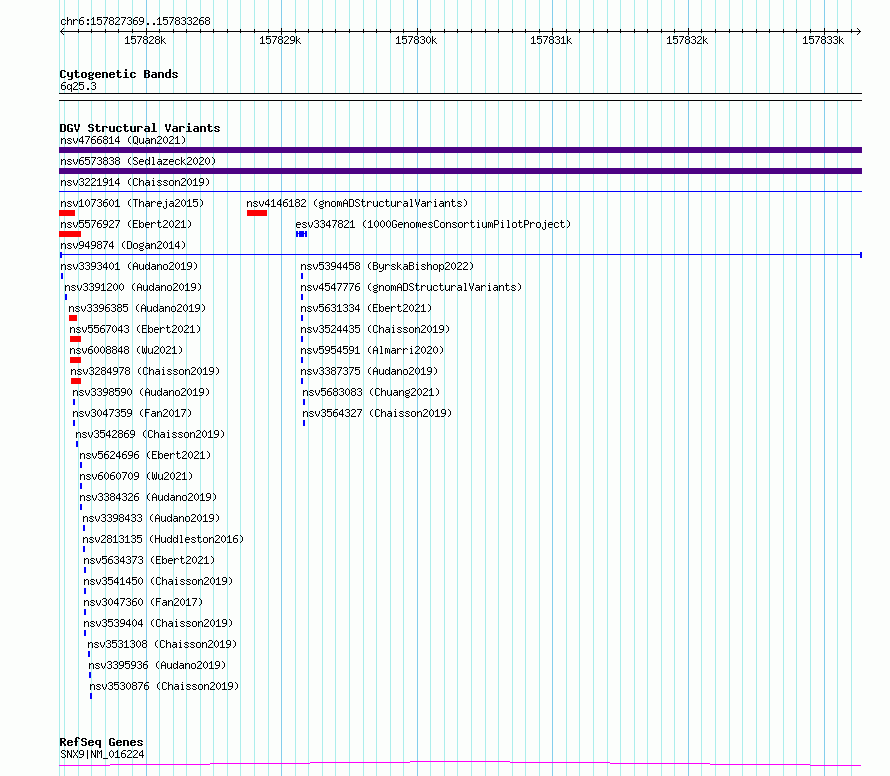Screen dimensions: 890x776
Task: Click the SNX9|NM_016224 gene label
Action: [102, 754]
